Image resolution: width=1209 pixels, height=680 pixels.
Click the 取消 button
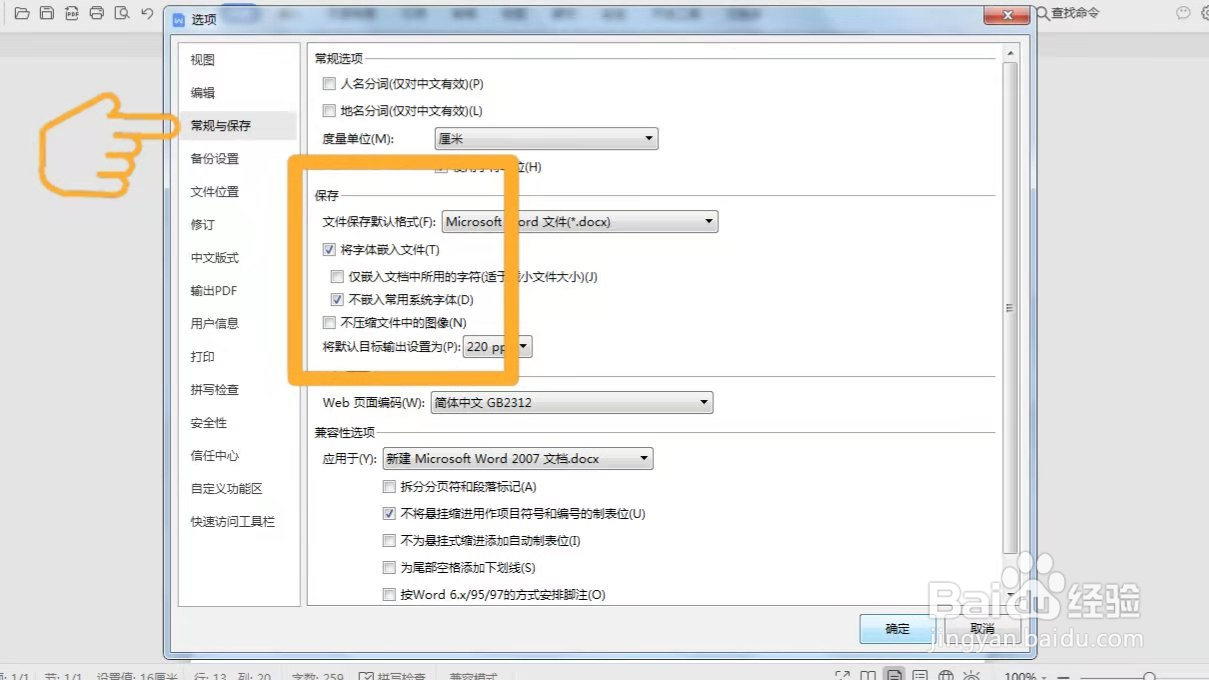[x=982, y=629]
